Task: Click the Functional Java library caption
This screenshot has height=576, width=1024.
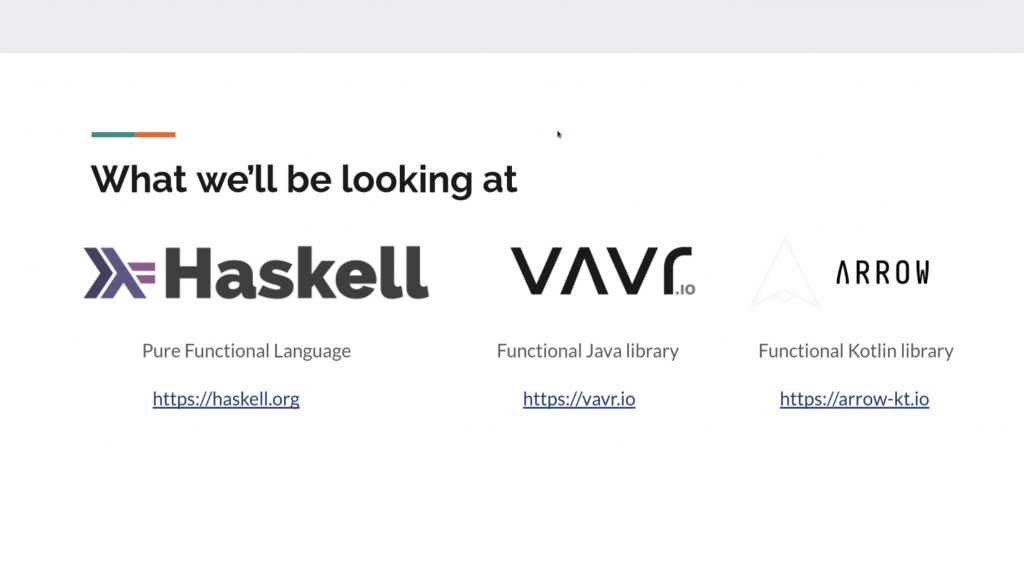Action: [x=588, y=351]
